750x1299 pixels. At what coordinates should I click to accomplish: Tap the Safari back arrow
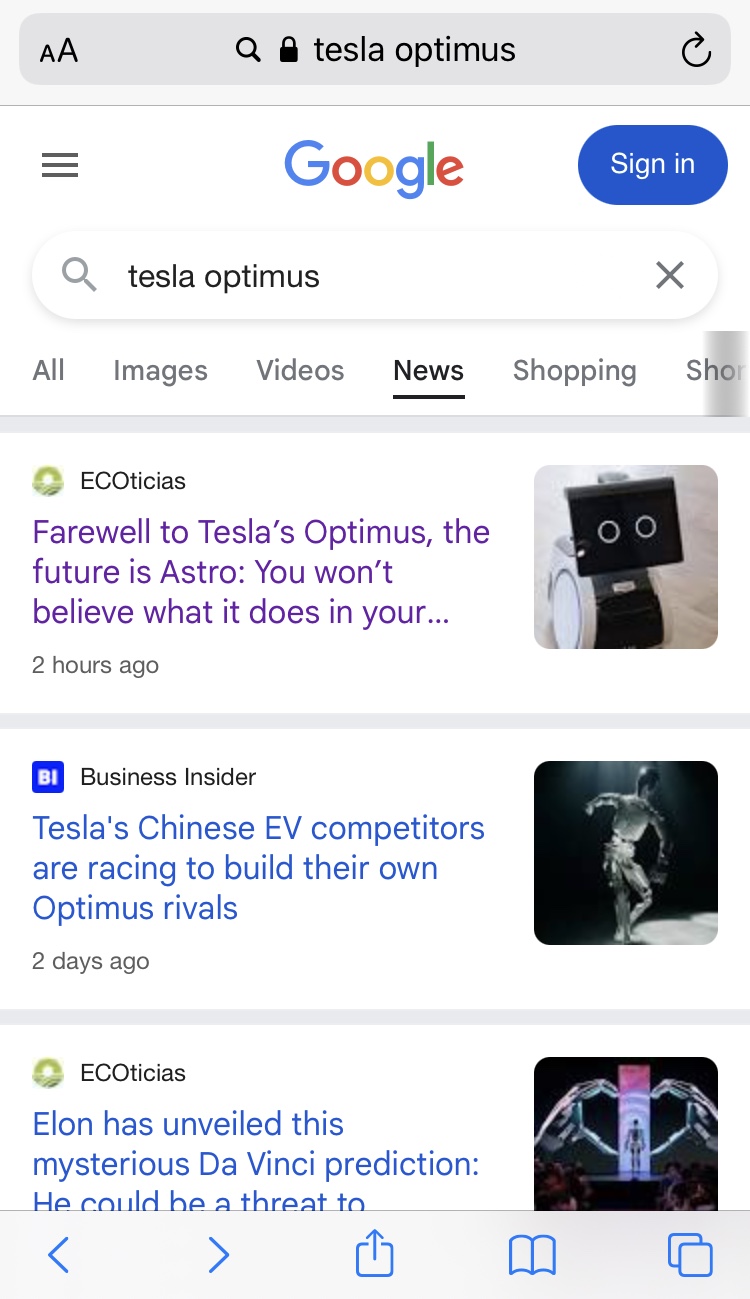[x=59, y=1254]
